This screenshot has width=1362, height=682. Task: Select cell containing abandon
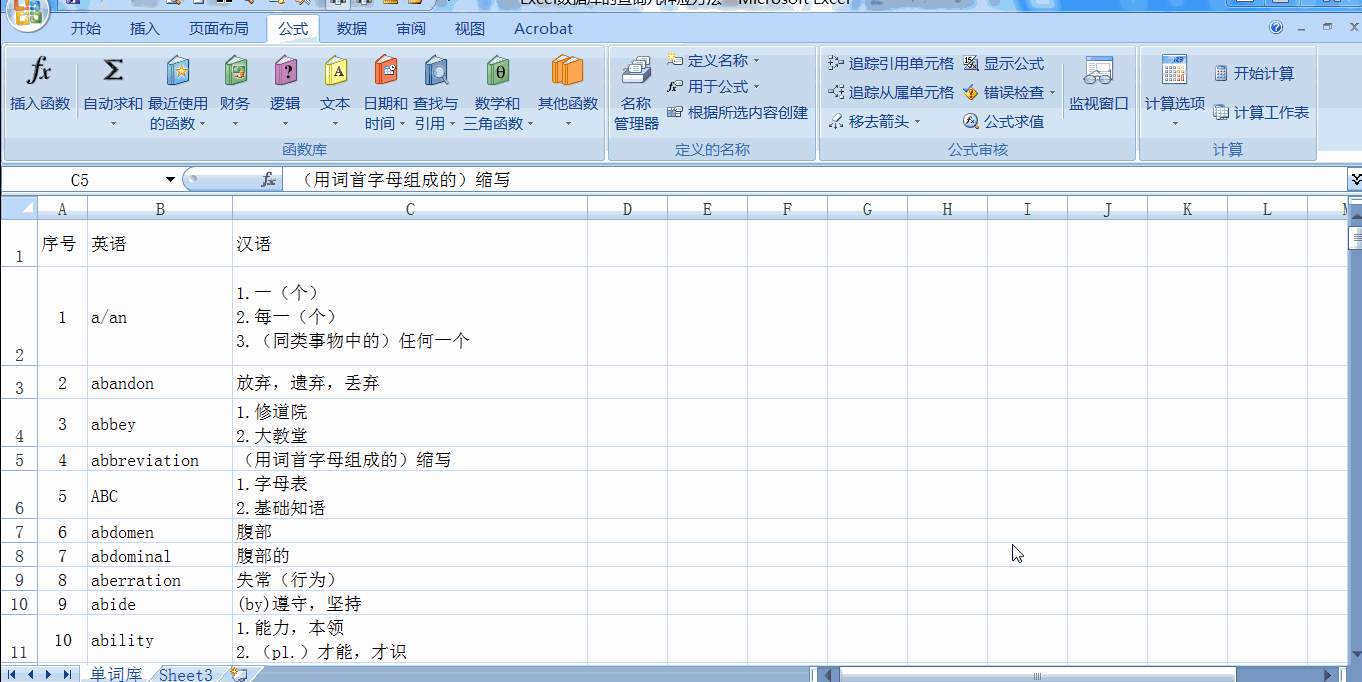160,383
